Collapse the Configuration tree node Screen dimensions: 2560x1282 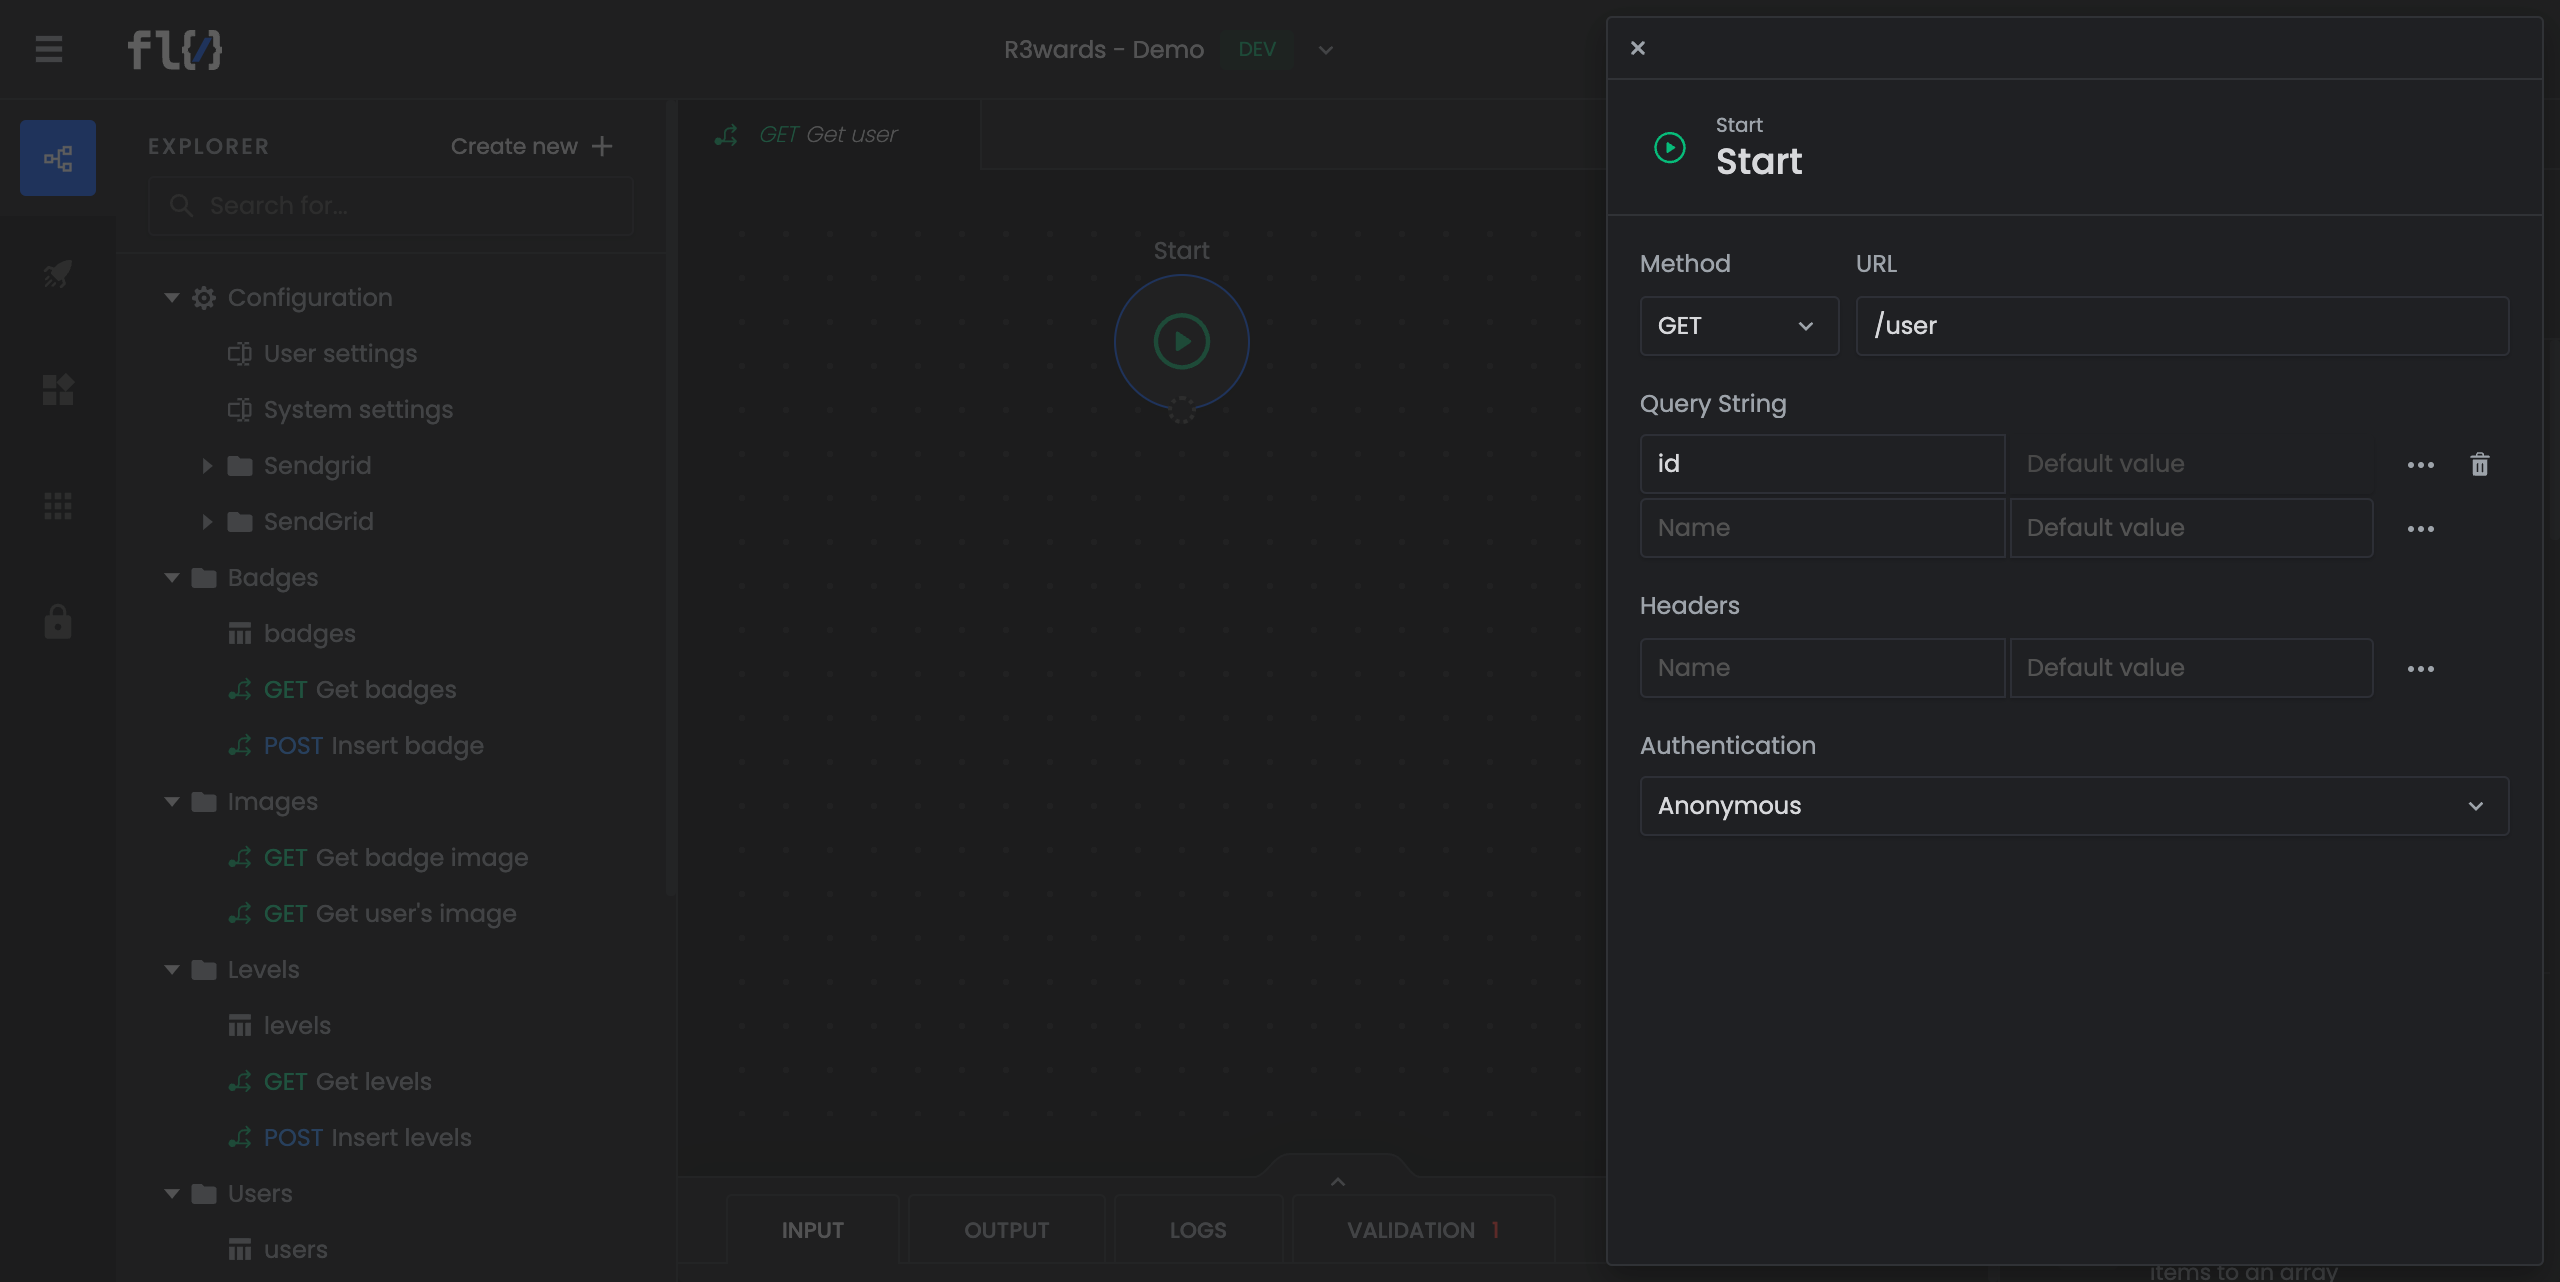(x=172, y=298)
